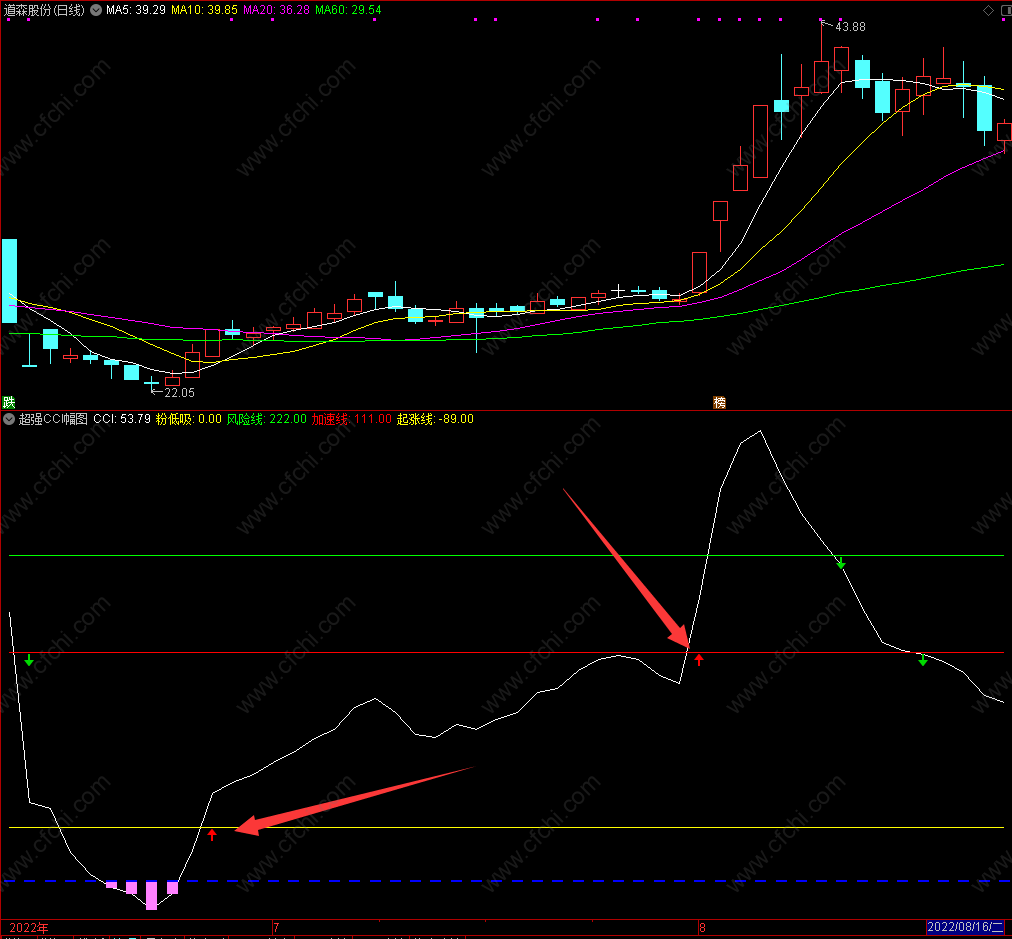Click the small red up arrow under yellow 起涨线
The image size is (1012, 939).
[212, 834]
